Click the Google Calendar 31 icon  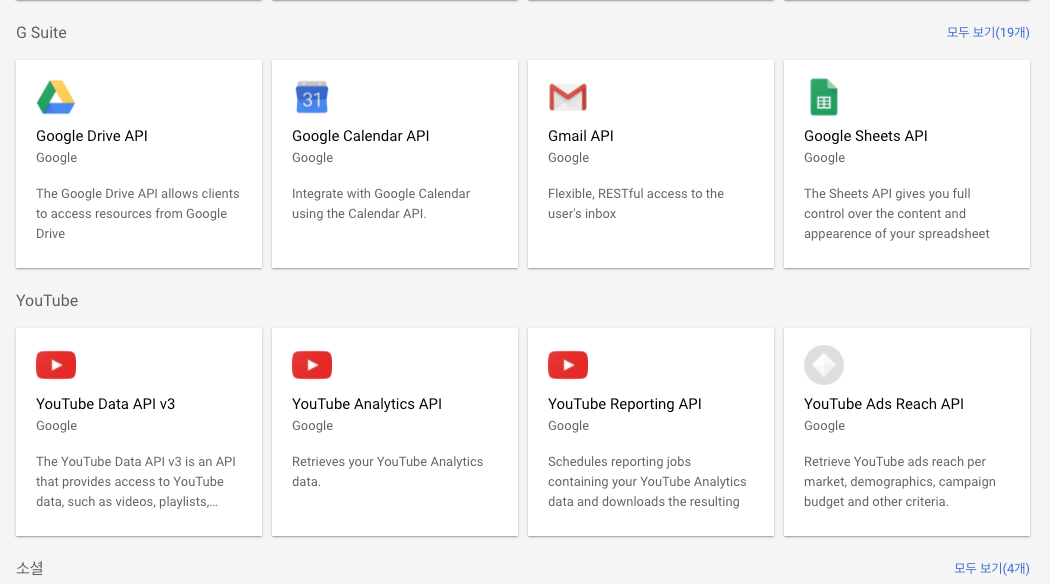click(x=312, y=97)
